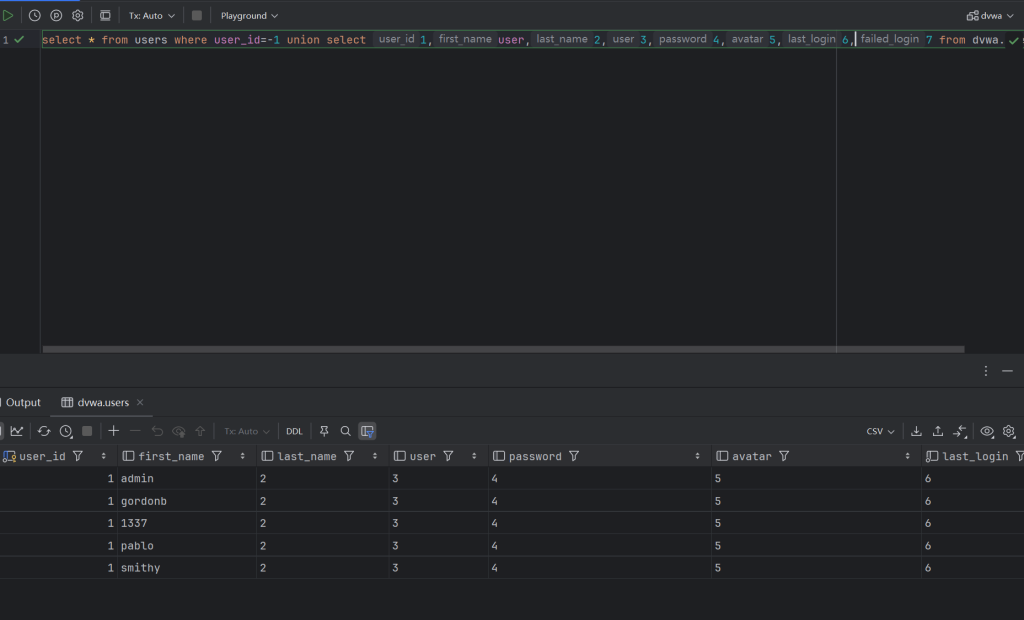Select the dvwa.users result tab
Screen dimensions: 1024x620
(103, 402)
